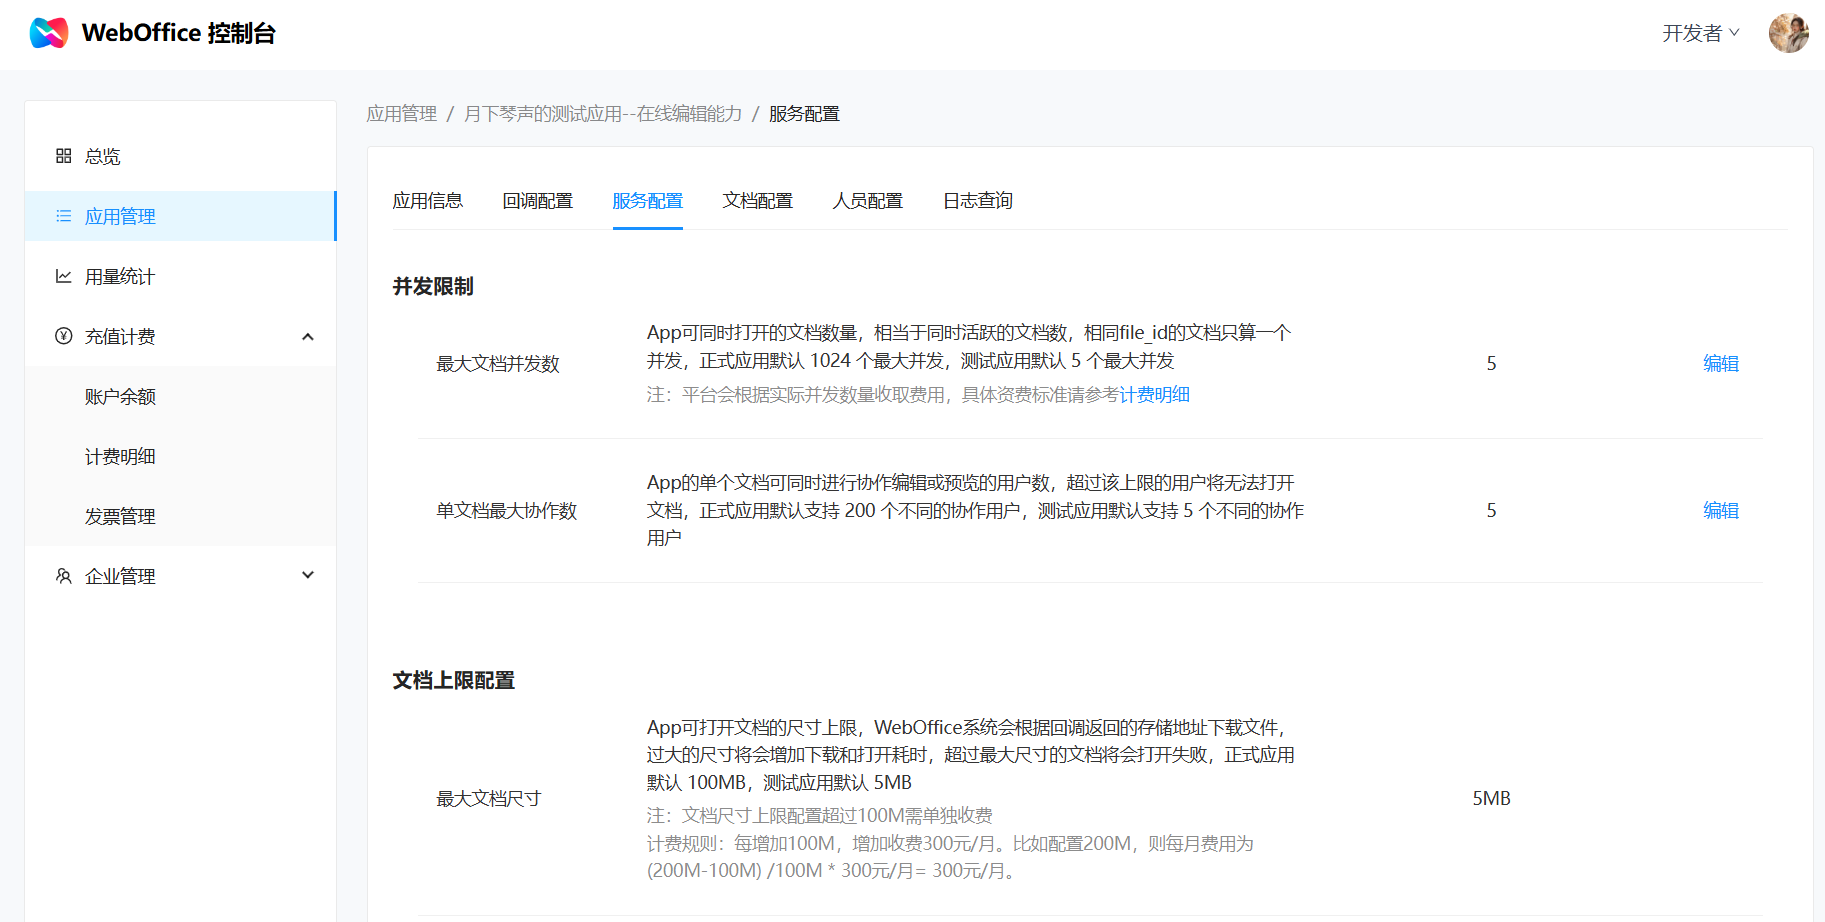Open 账户余额 submenu item
Viewport: 1825px width, 922px height.
click(181, 396)
